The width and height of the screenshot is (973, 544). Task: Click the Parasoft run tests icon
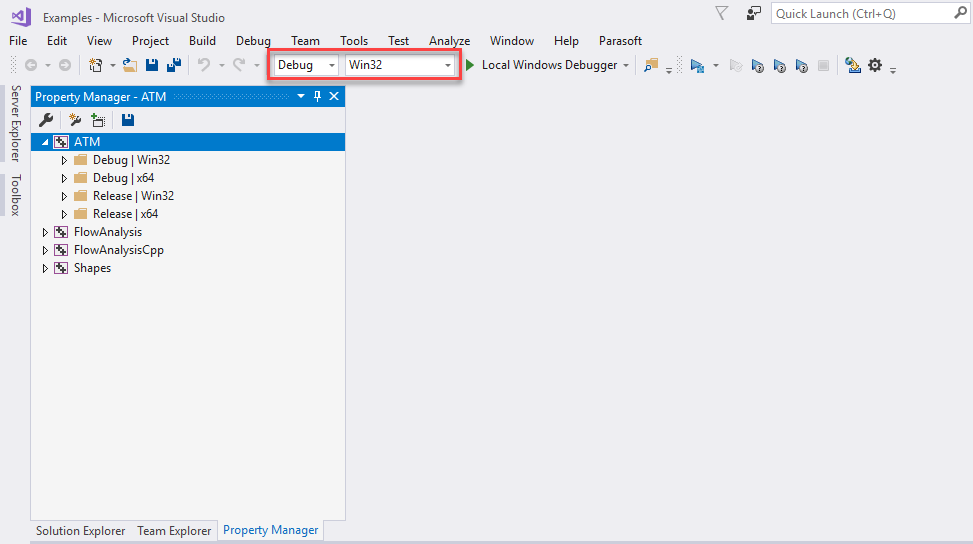pos(697,66)
